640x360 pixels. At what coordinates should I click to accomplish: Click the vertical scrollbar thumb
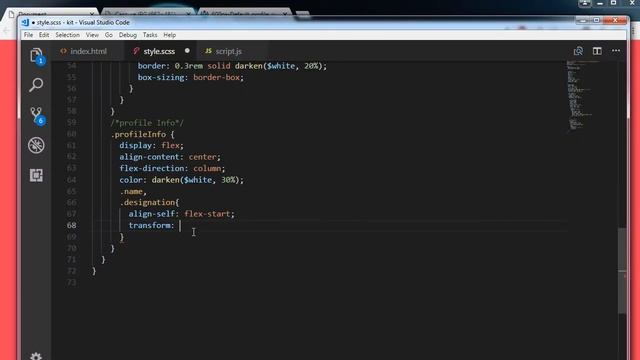622,270
